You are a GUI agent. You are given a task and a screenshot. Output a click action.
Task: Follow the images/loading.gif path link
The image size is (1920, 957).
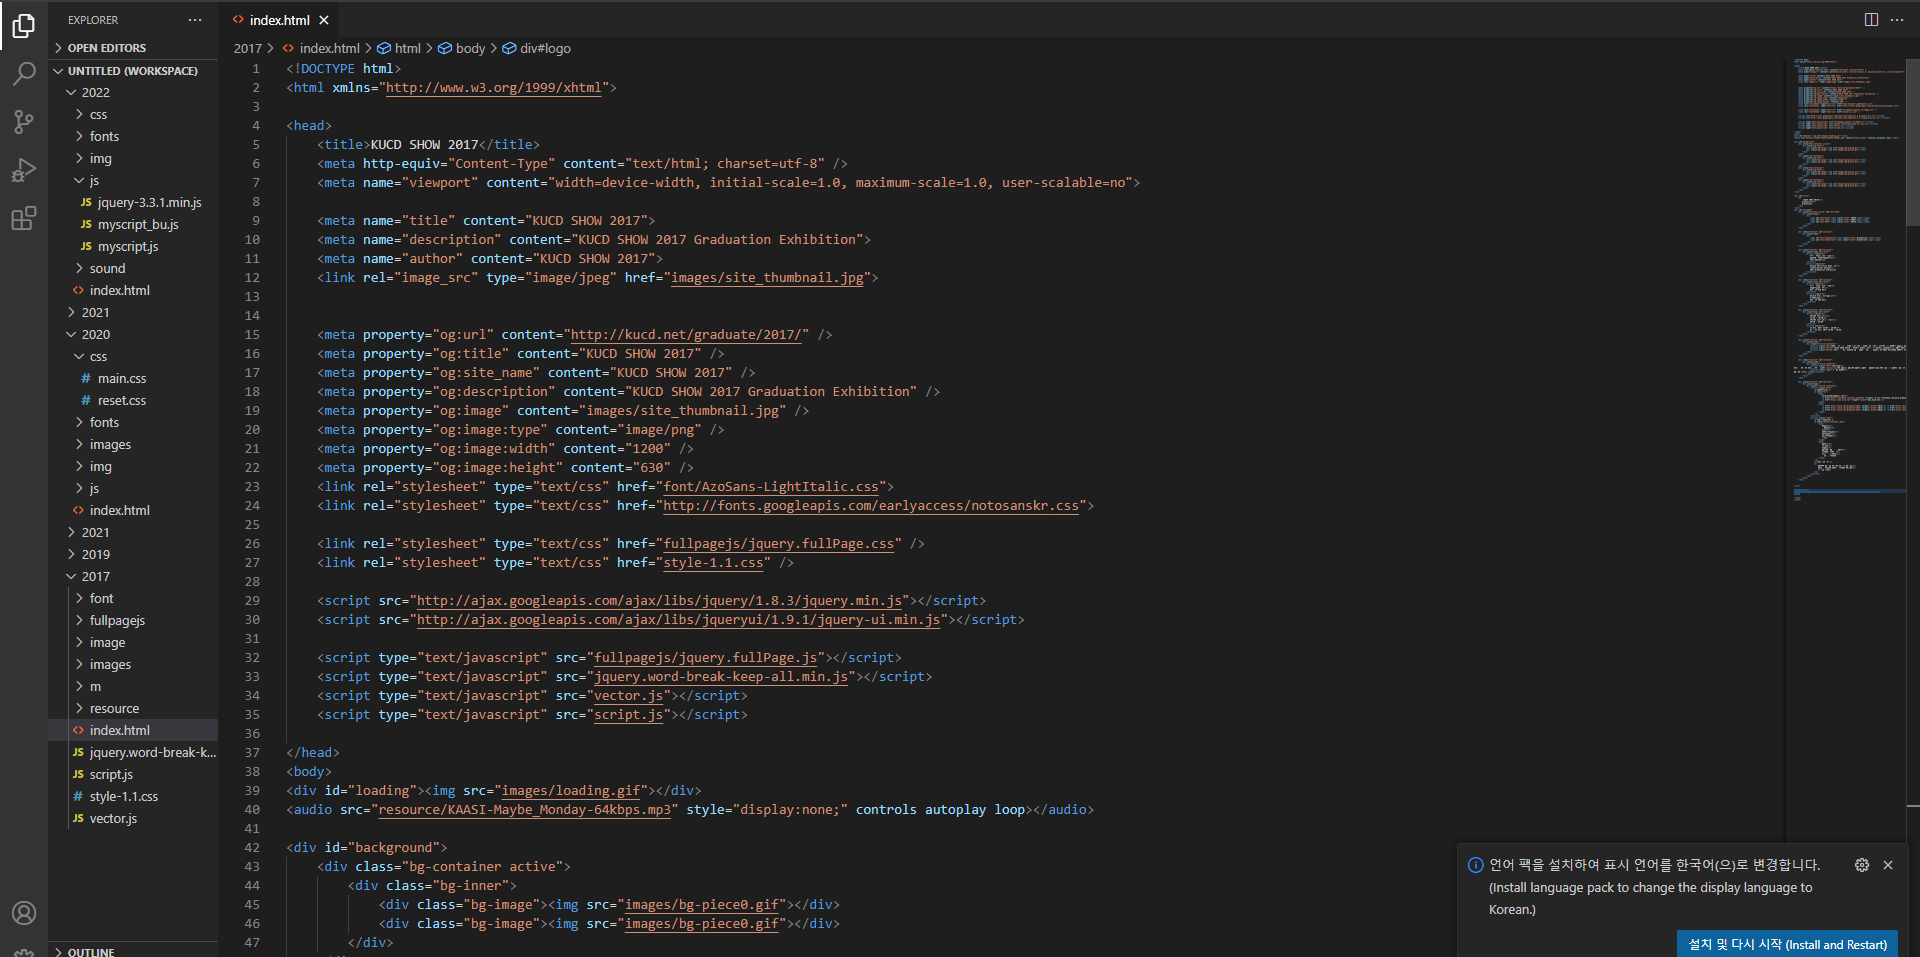[571, 791]
